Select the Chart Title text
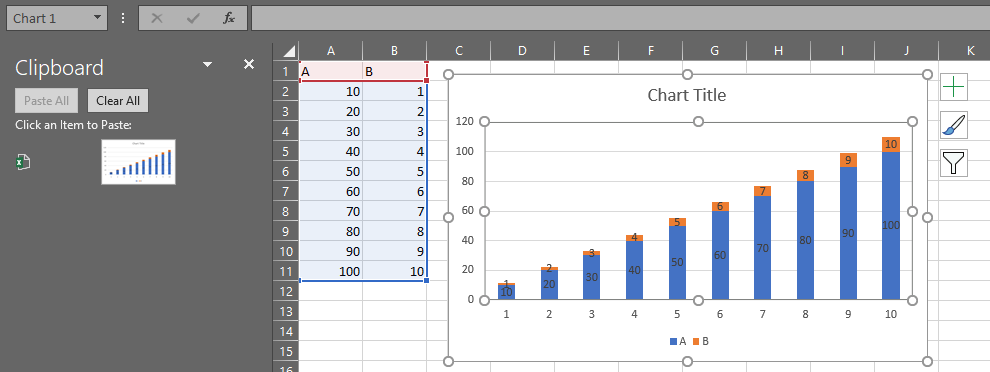This screenshot has height=372, width=990. point(687,95)
